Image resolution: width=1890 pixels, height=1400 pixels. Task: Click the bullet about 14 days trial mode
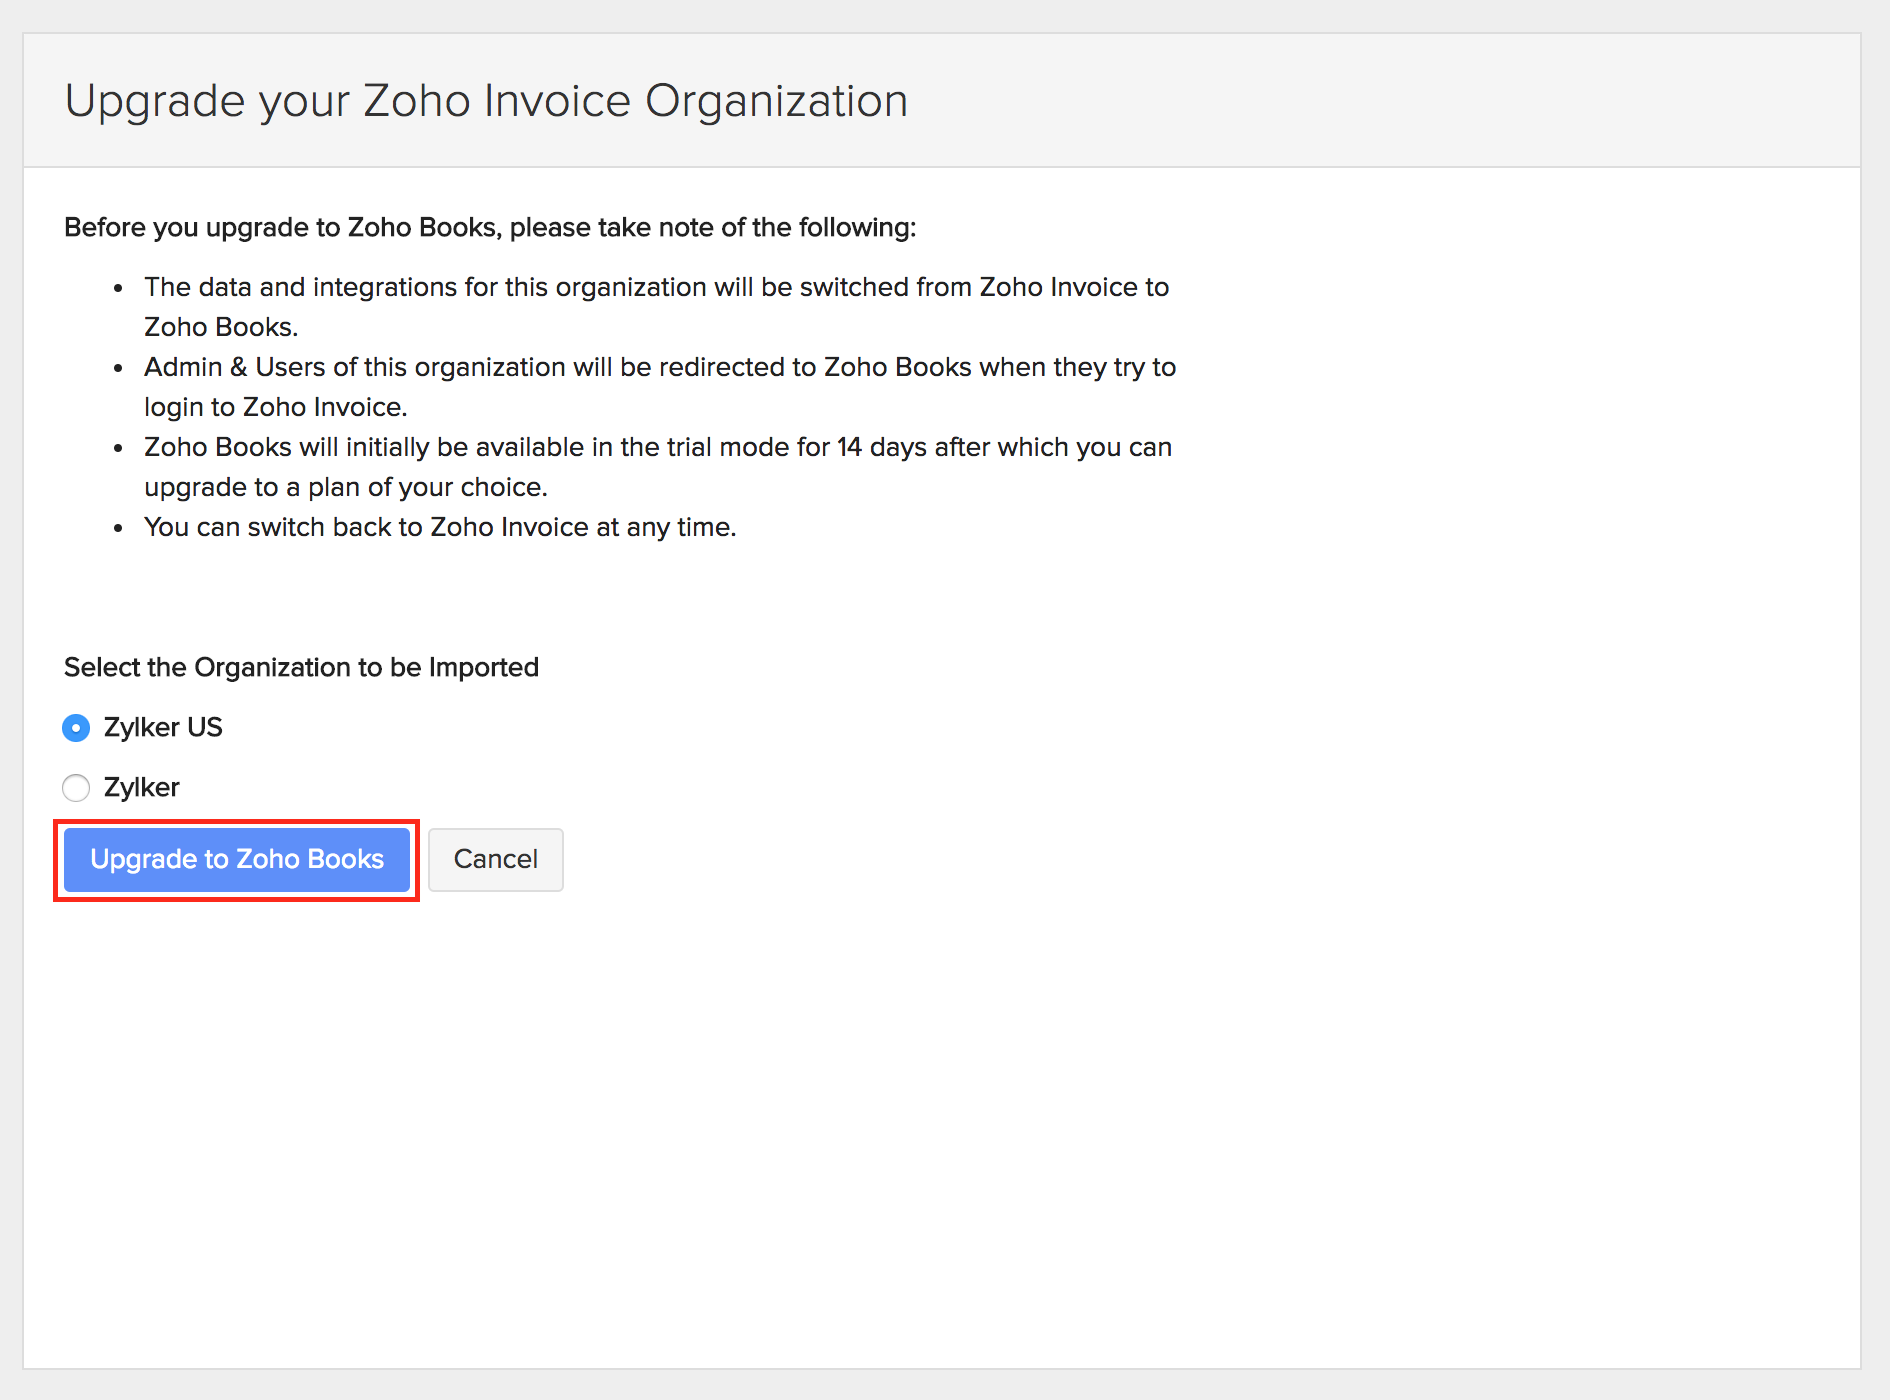coord(658,467)
